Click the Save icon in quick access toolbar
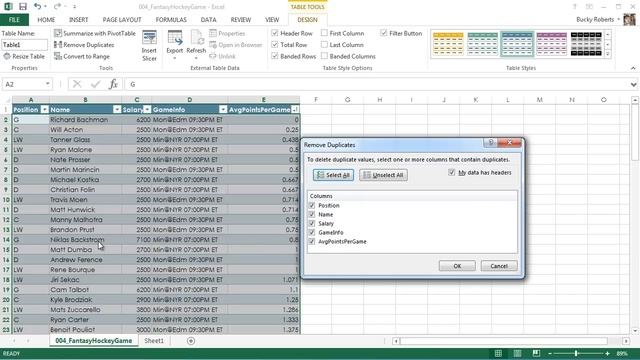 pos(23,7)
